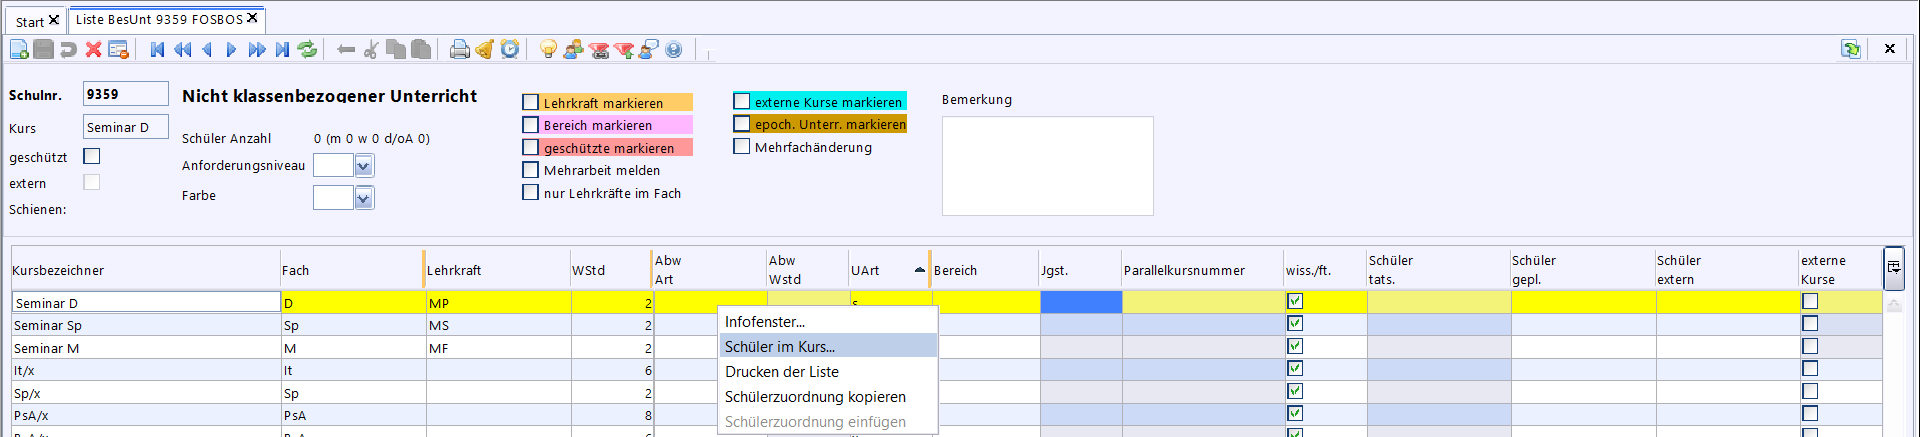Click the red funnel filter settings icon
The image size is (1920, 437).
pyautogui.click(x=598, y=49)
